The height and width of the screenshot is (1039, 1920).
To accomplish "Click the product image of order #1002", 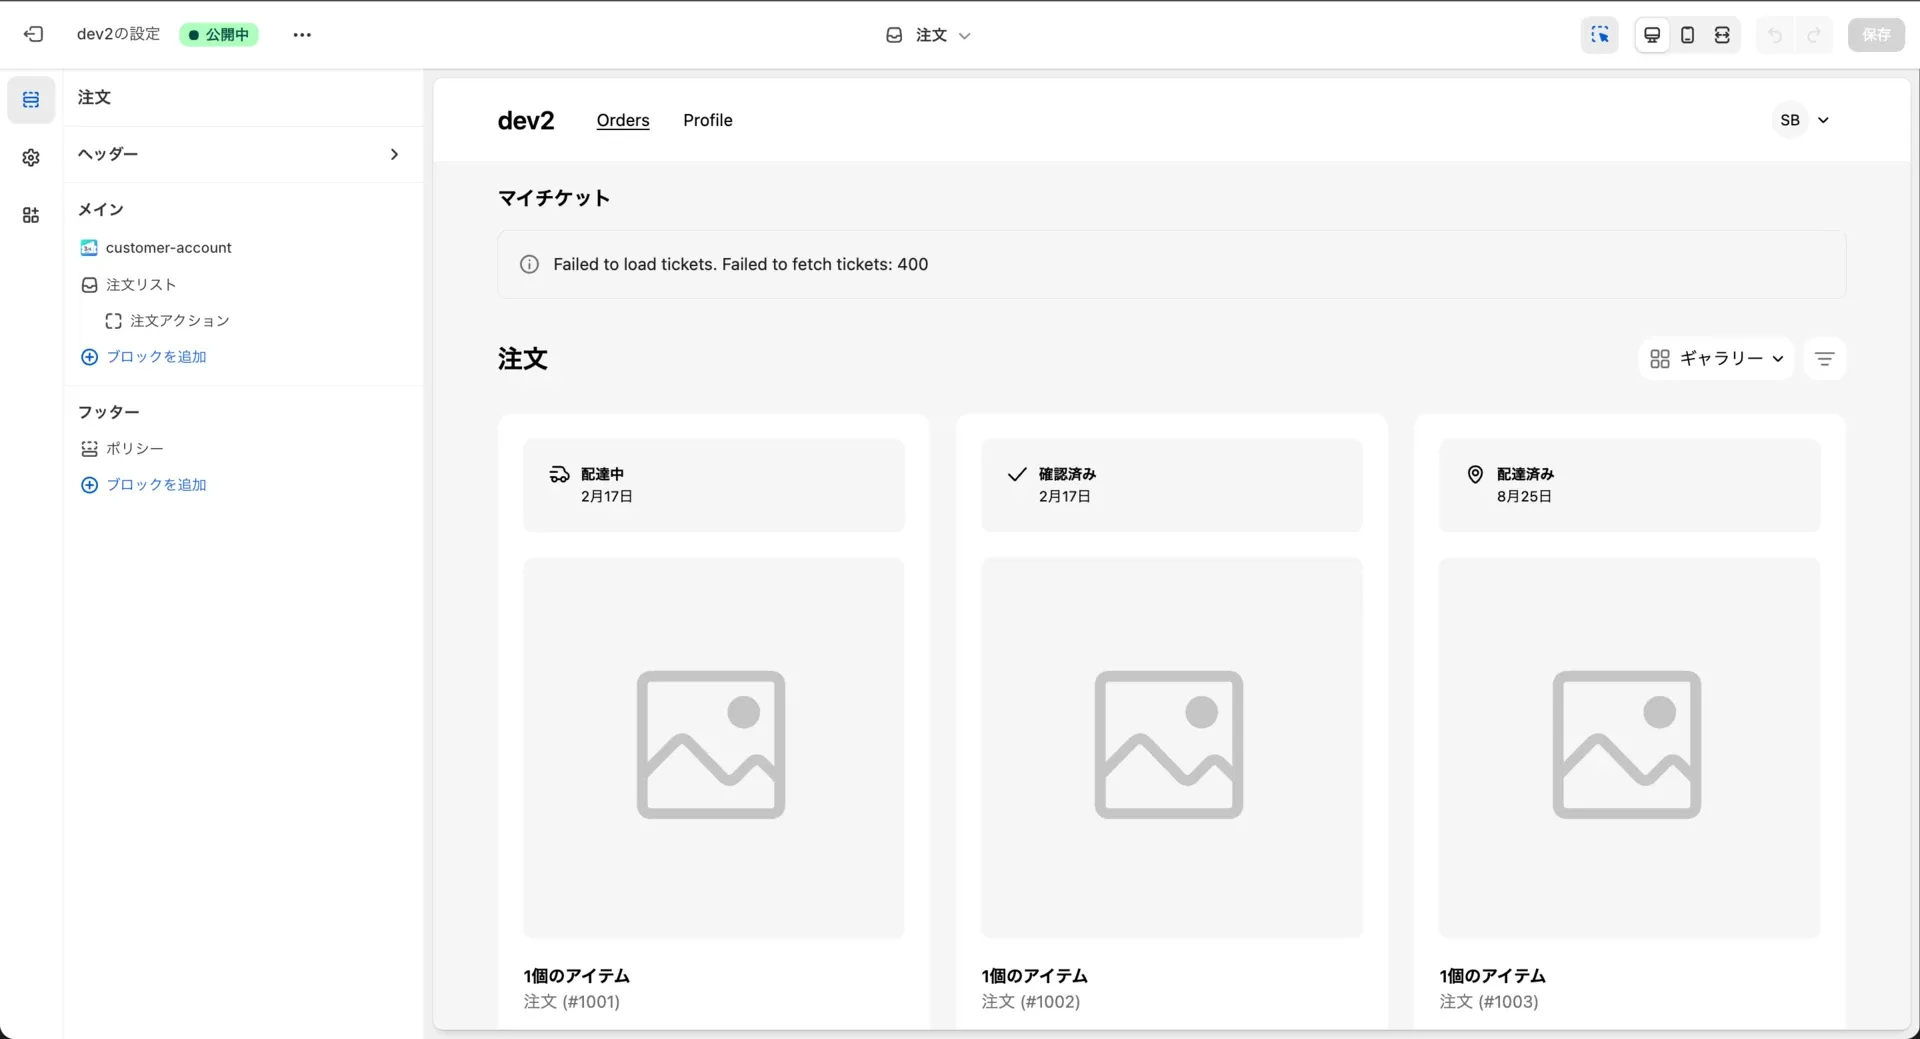I will [x=1171, y=747].
